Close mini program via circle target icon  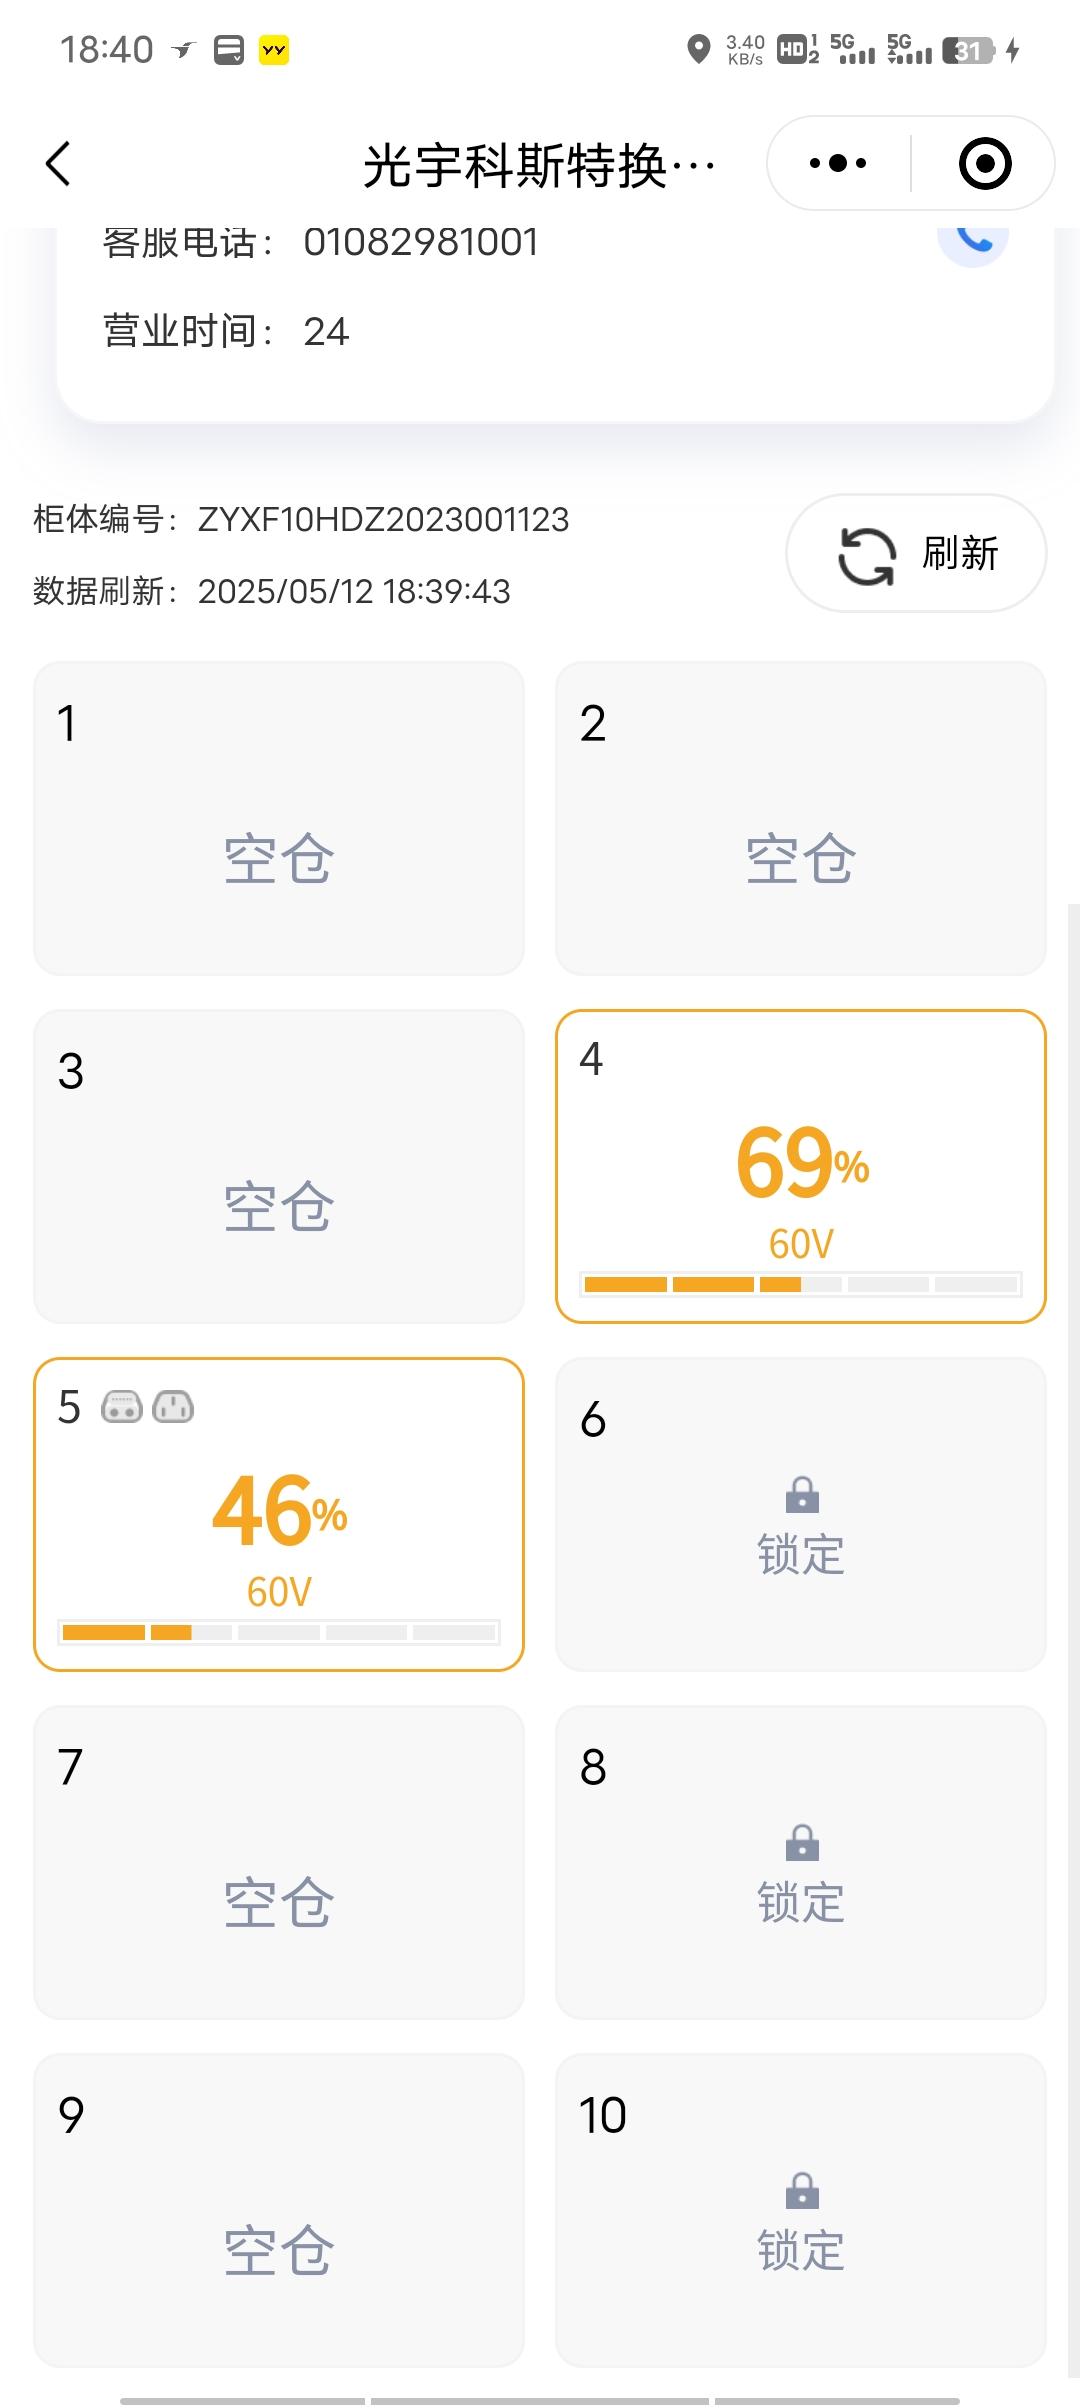point(985,163)
